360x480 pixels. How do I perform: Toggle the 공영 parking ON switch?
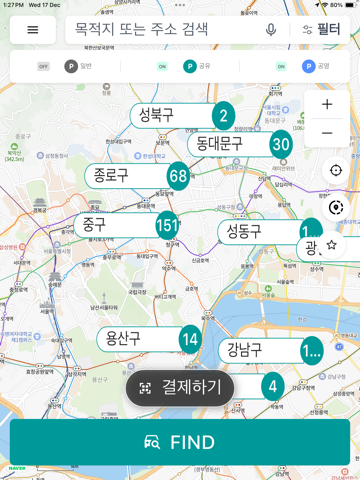tap(281, 66)
